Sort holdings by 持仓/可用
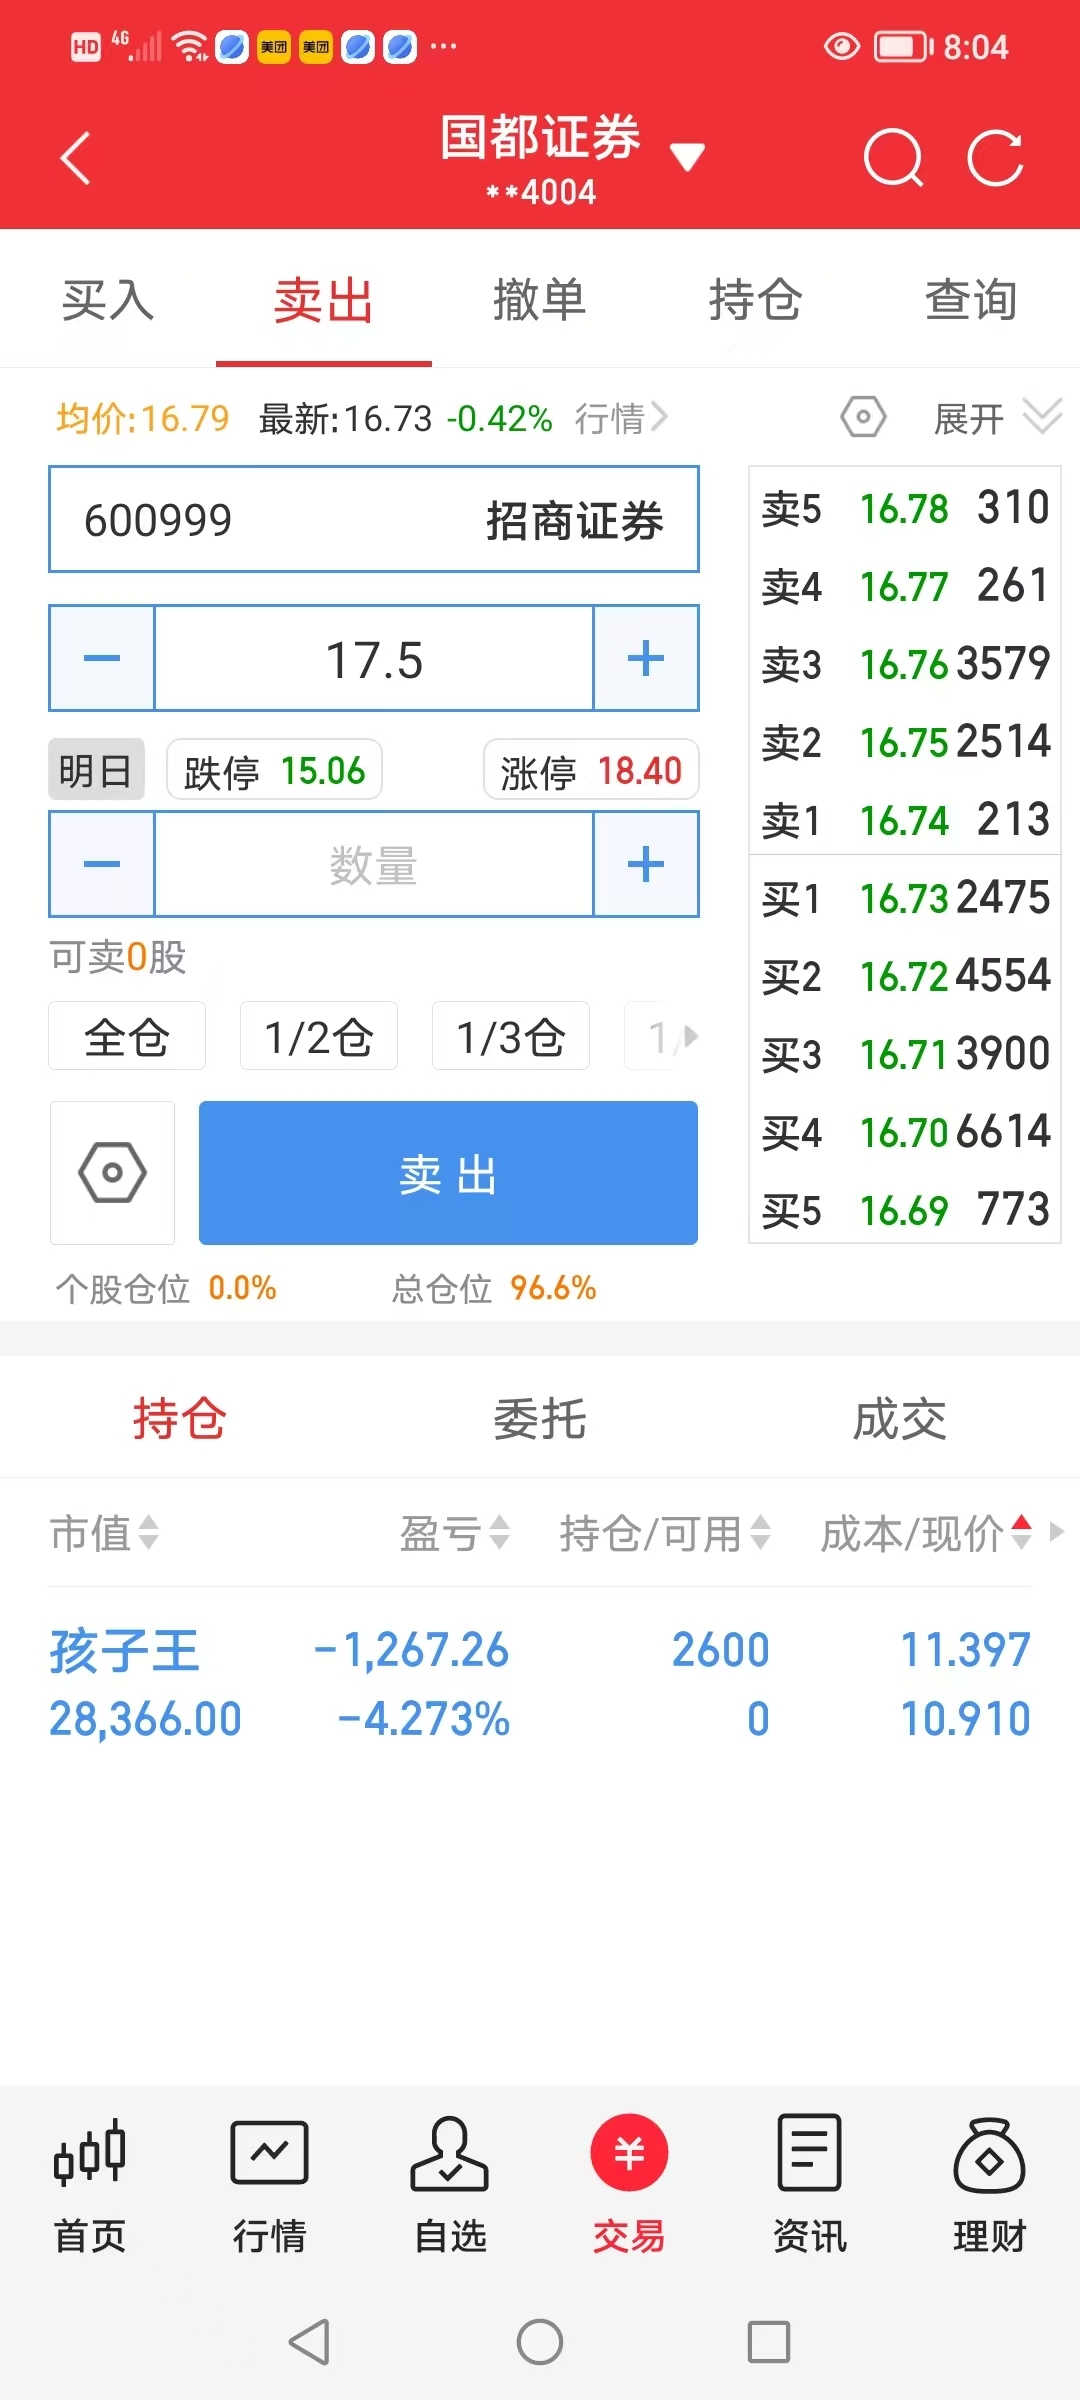Screen dimensions: 1080x2400 [x=665, y=1532]
